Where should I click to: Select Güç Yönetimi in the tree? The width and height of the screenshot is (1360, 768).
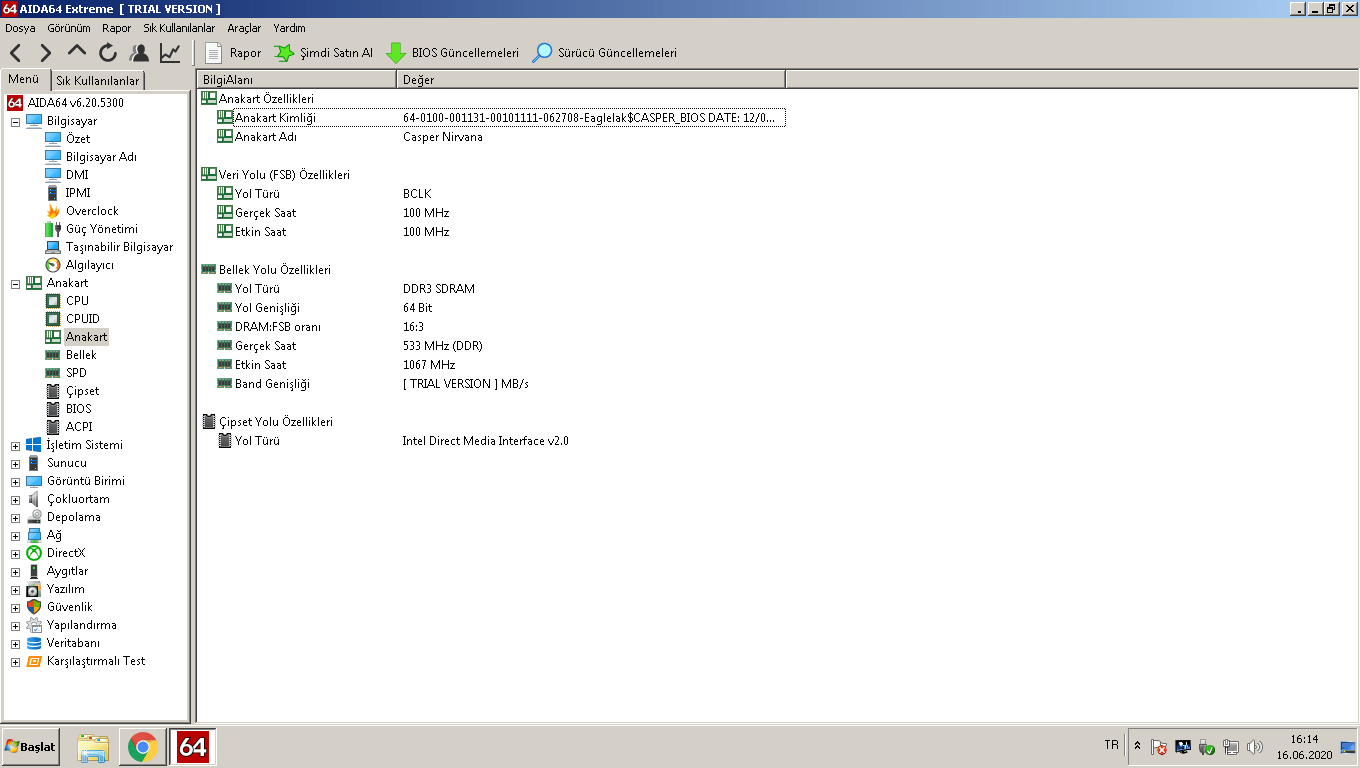pyautogui.click(x=102, y=229)
